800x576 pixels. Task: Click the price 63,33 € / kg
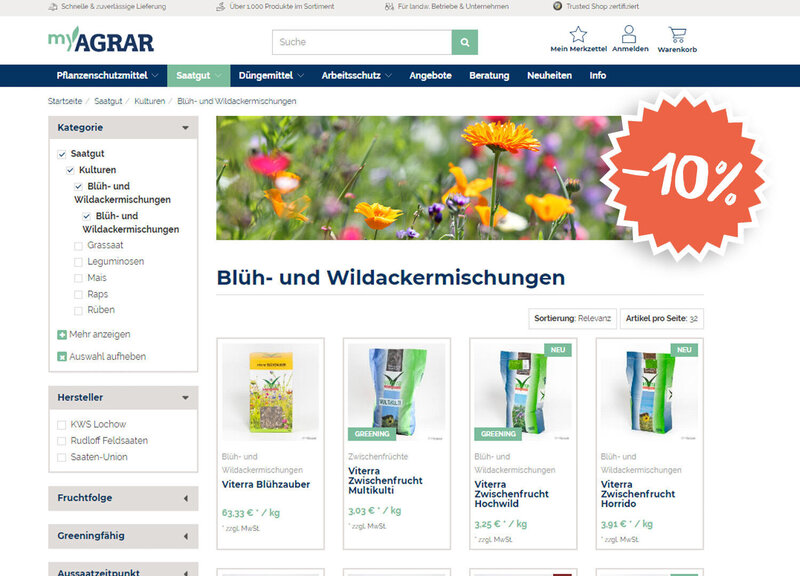coord(251,513)
